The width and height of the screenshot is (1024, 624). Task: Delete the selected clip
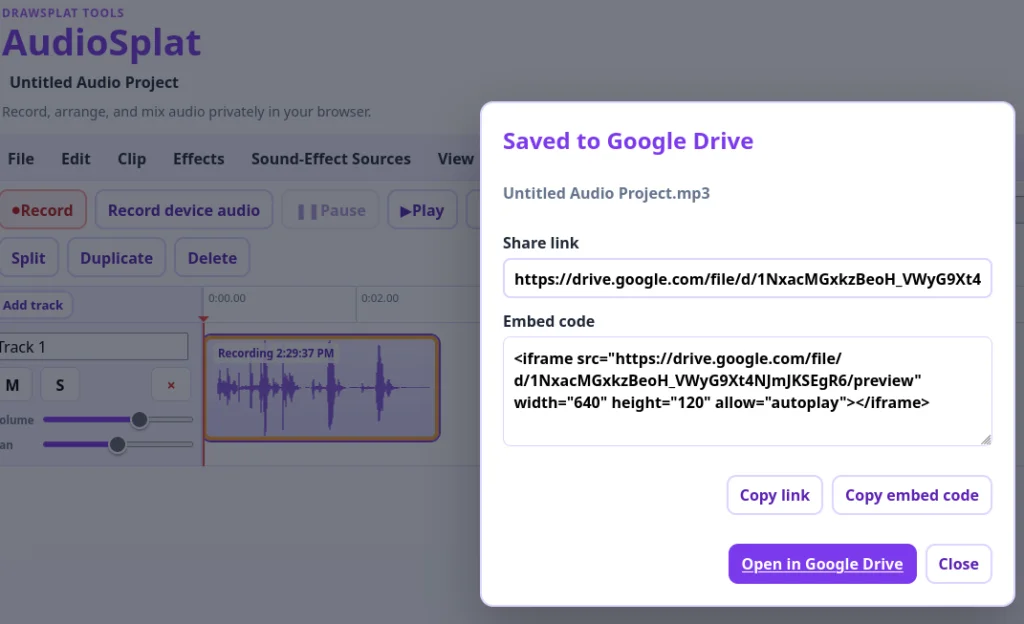tap(212, 258)
